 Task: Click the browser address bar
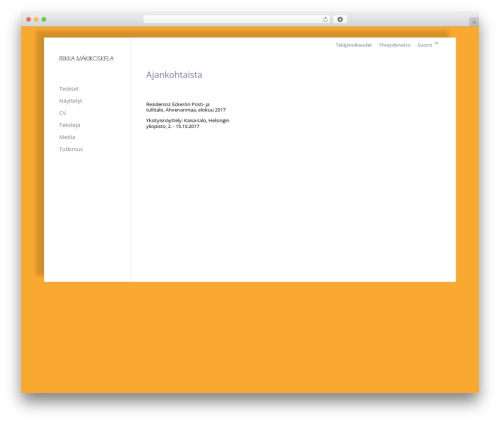pos(237,20)
